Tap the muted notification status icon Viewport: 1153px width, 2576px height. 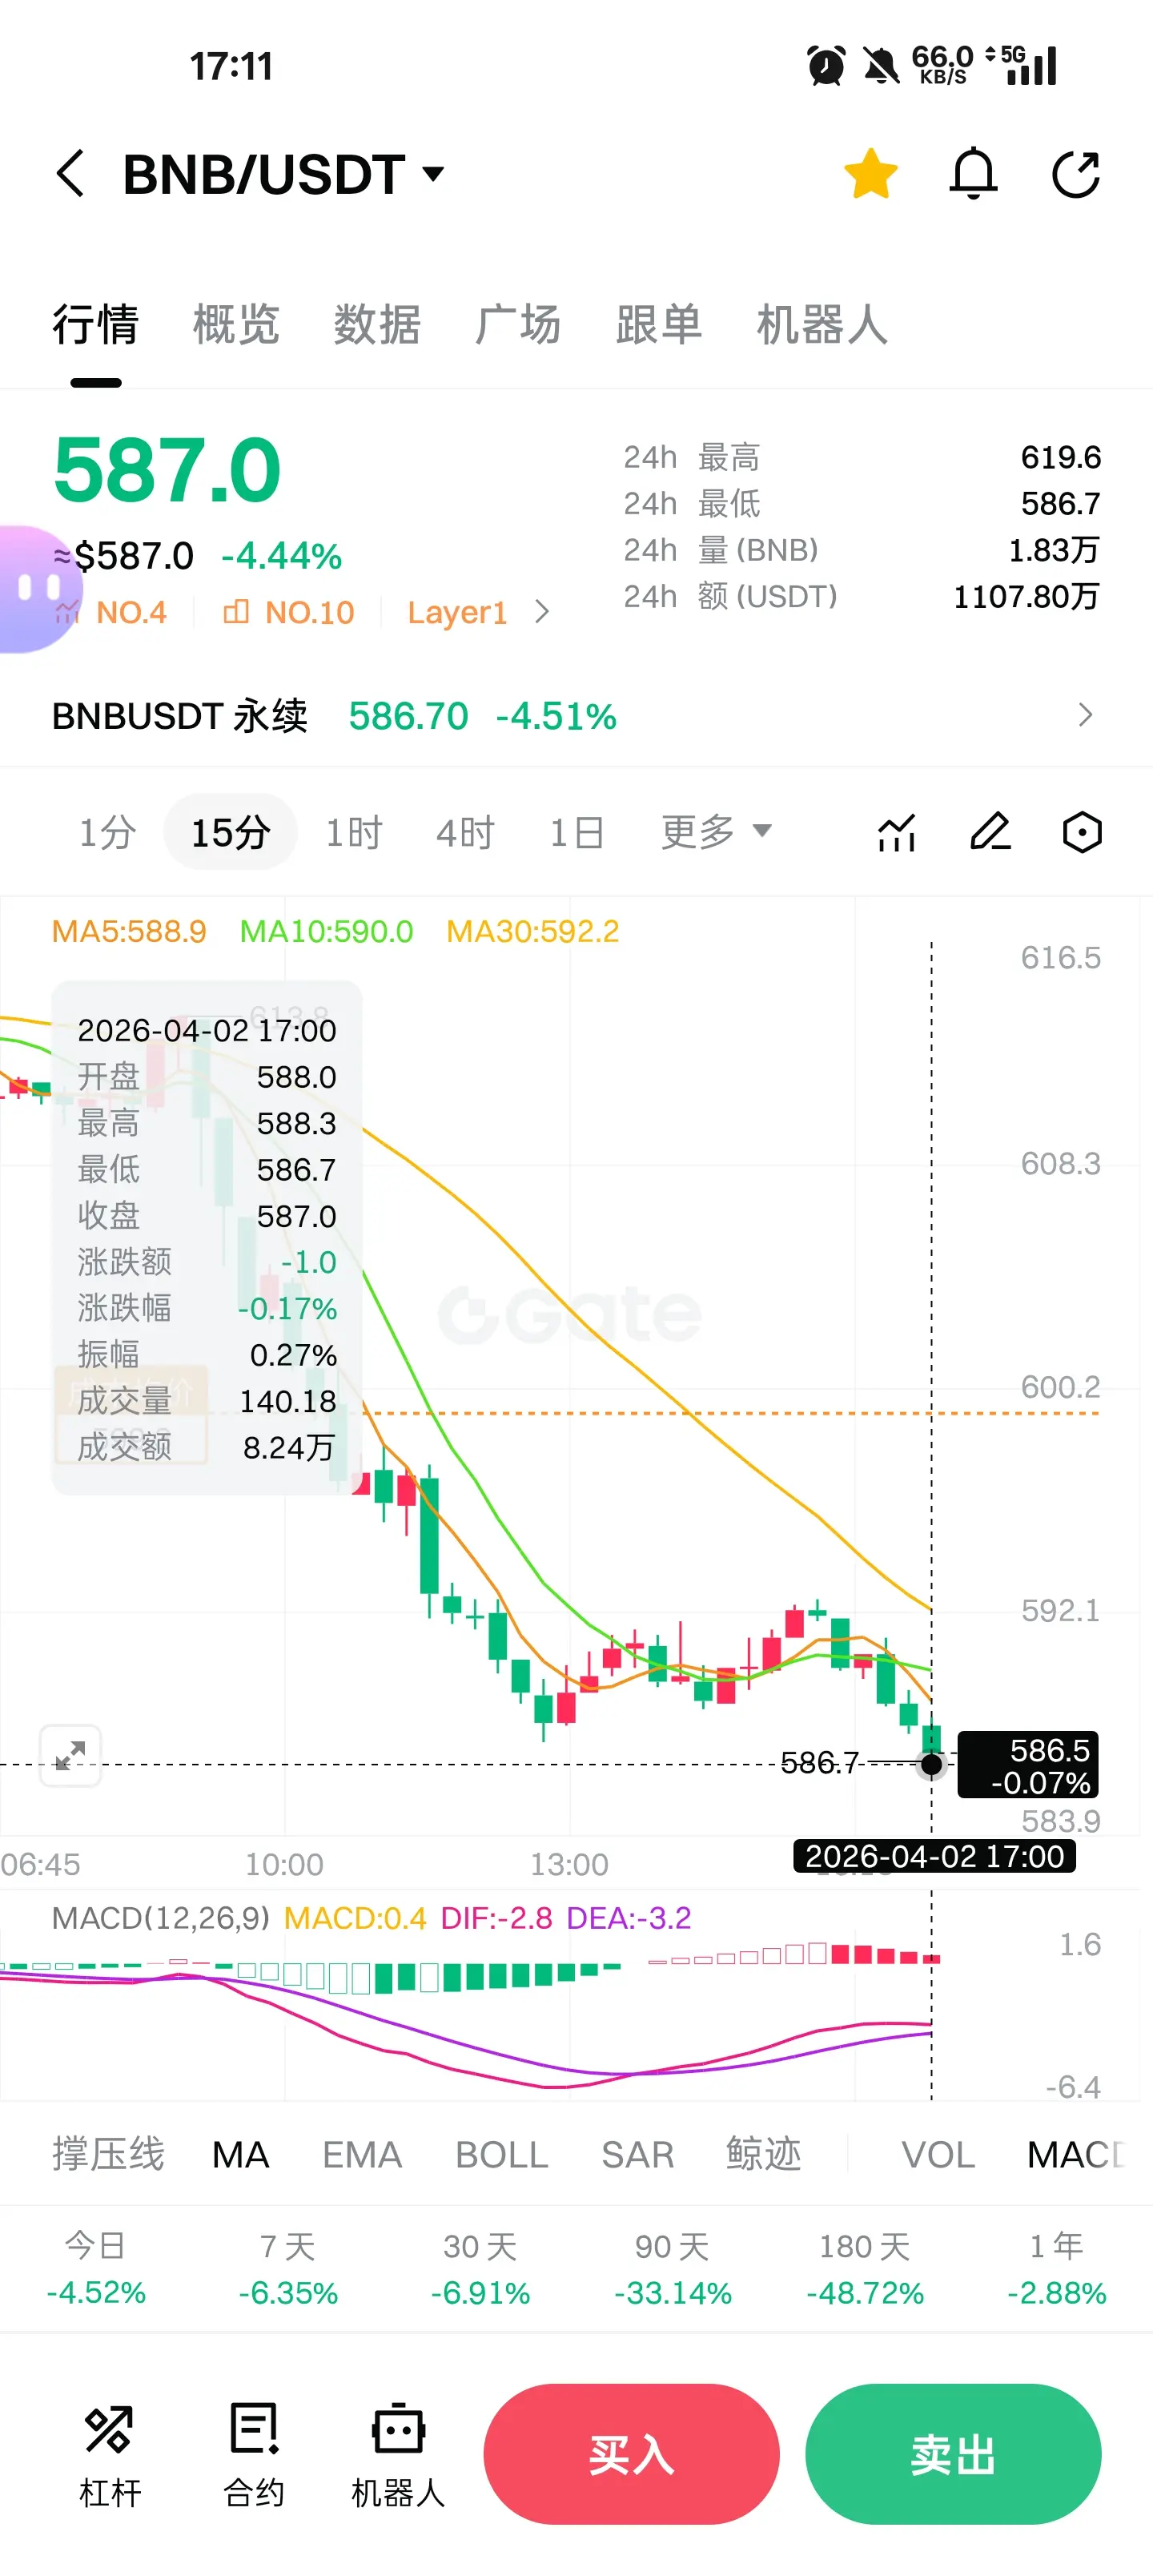pyautogui.click(x=881, y=66)
